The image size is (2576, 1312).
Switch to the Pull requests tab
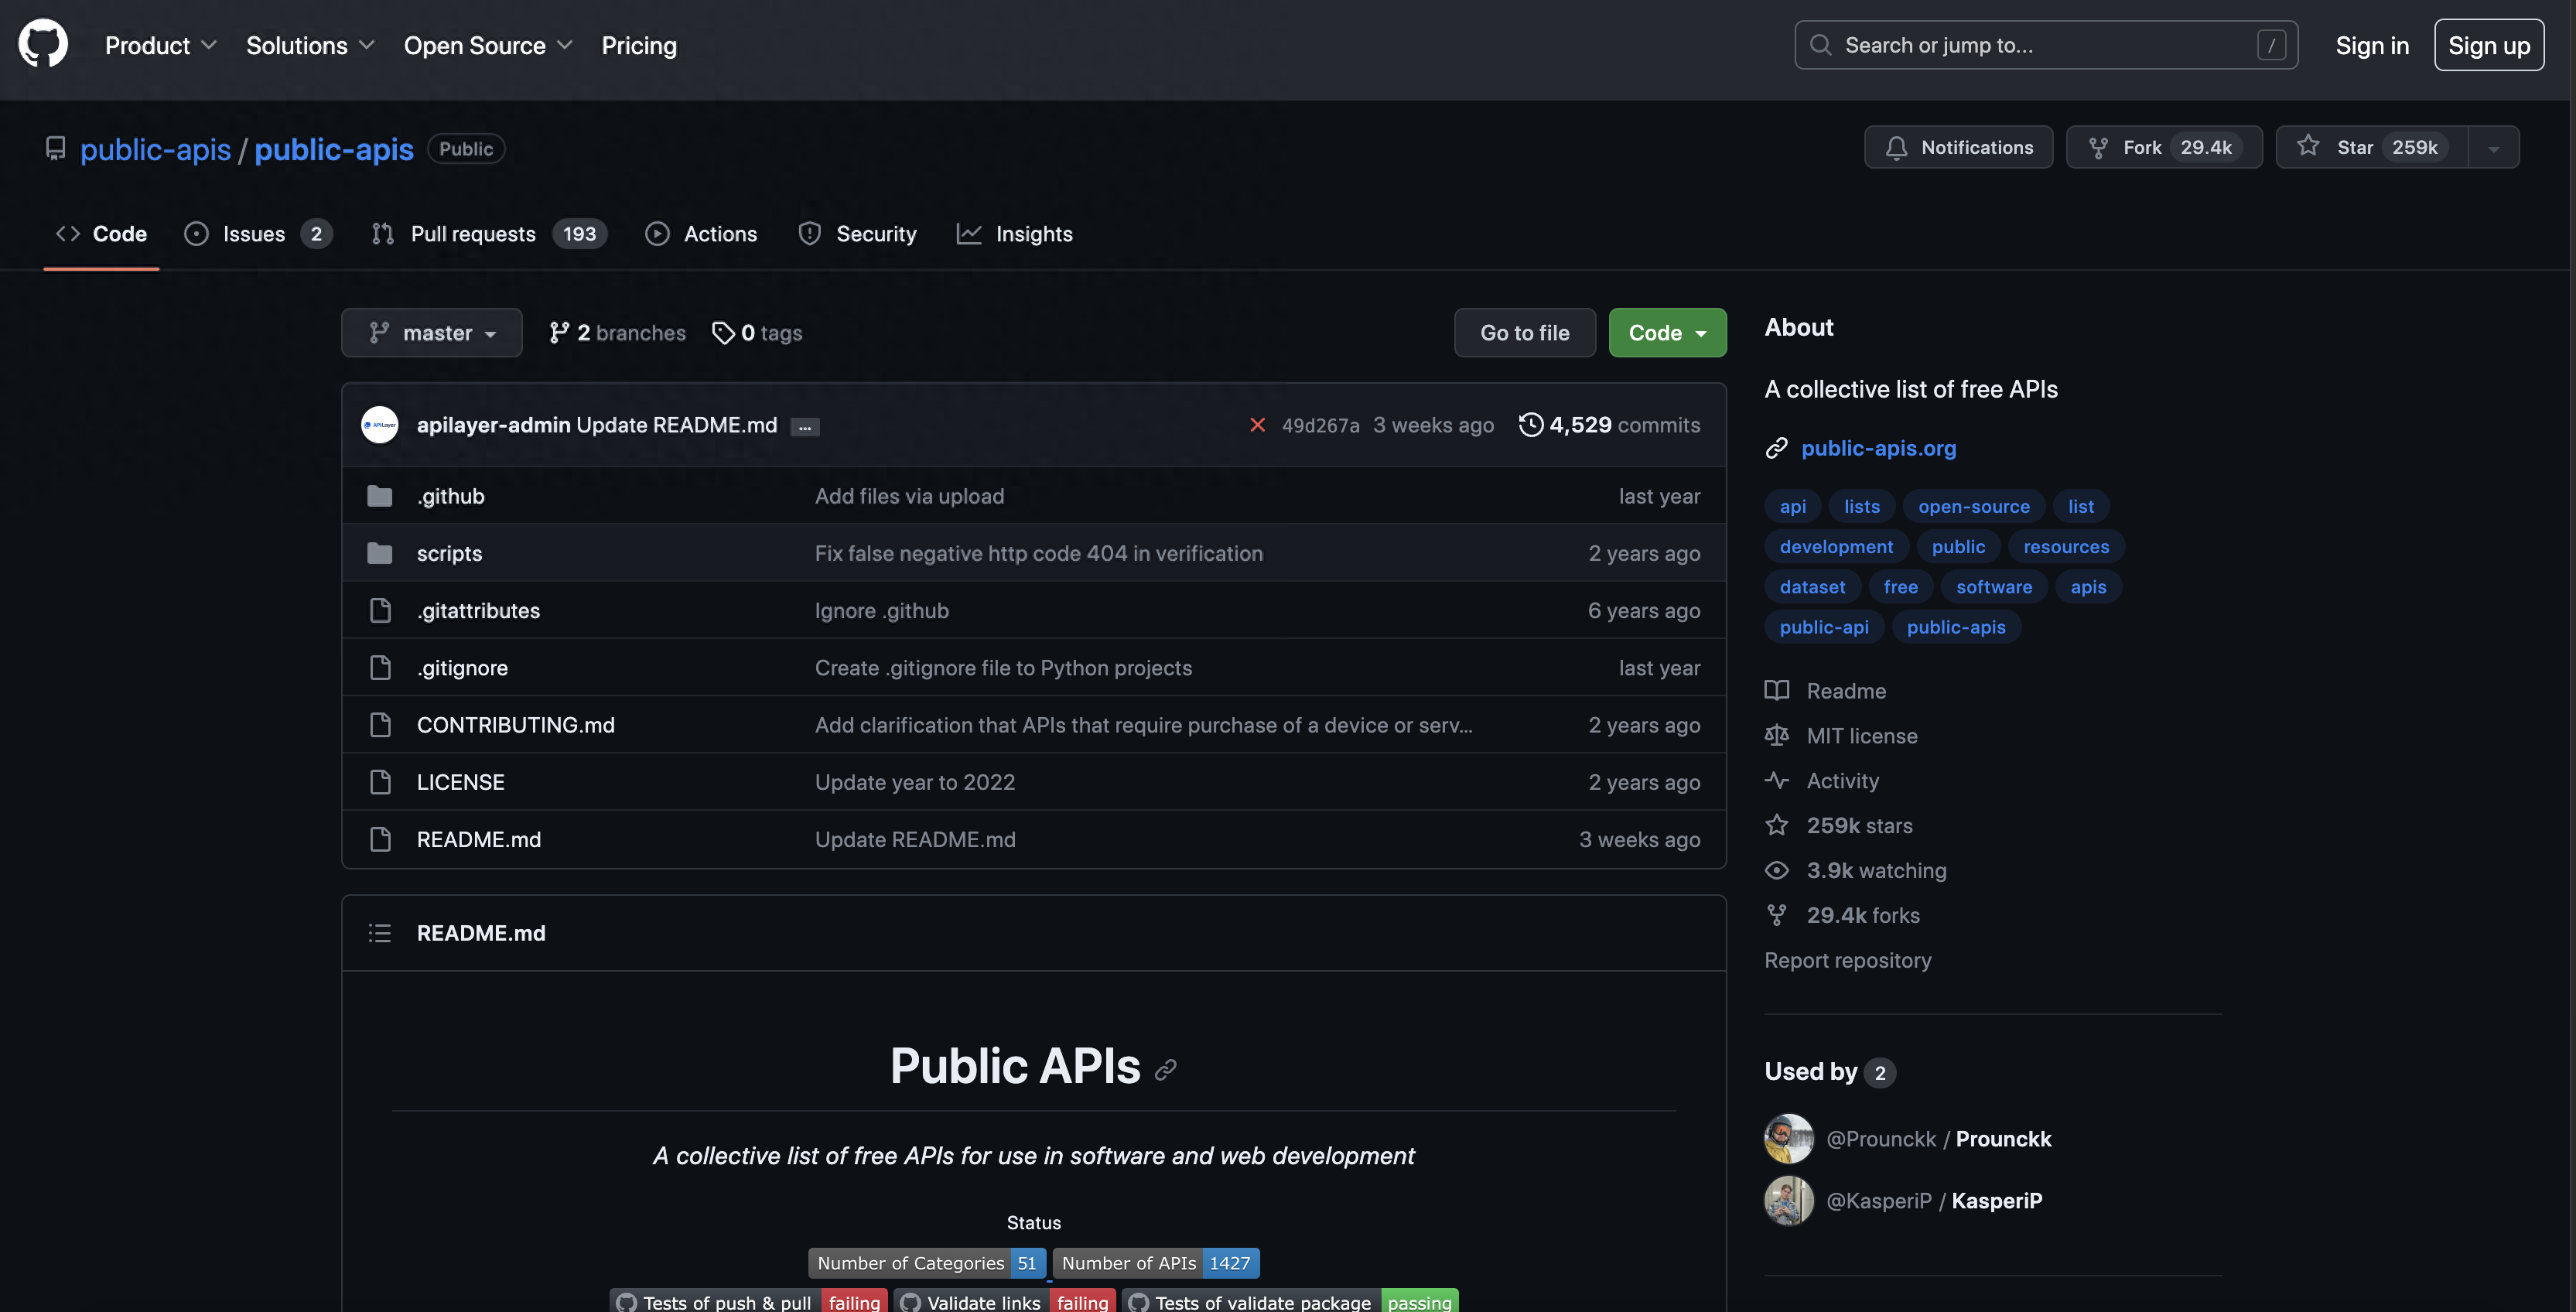[x=488, y=234]
